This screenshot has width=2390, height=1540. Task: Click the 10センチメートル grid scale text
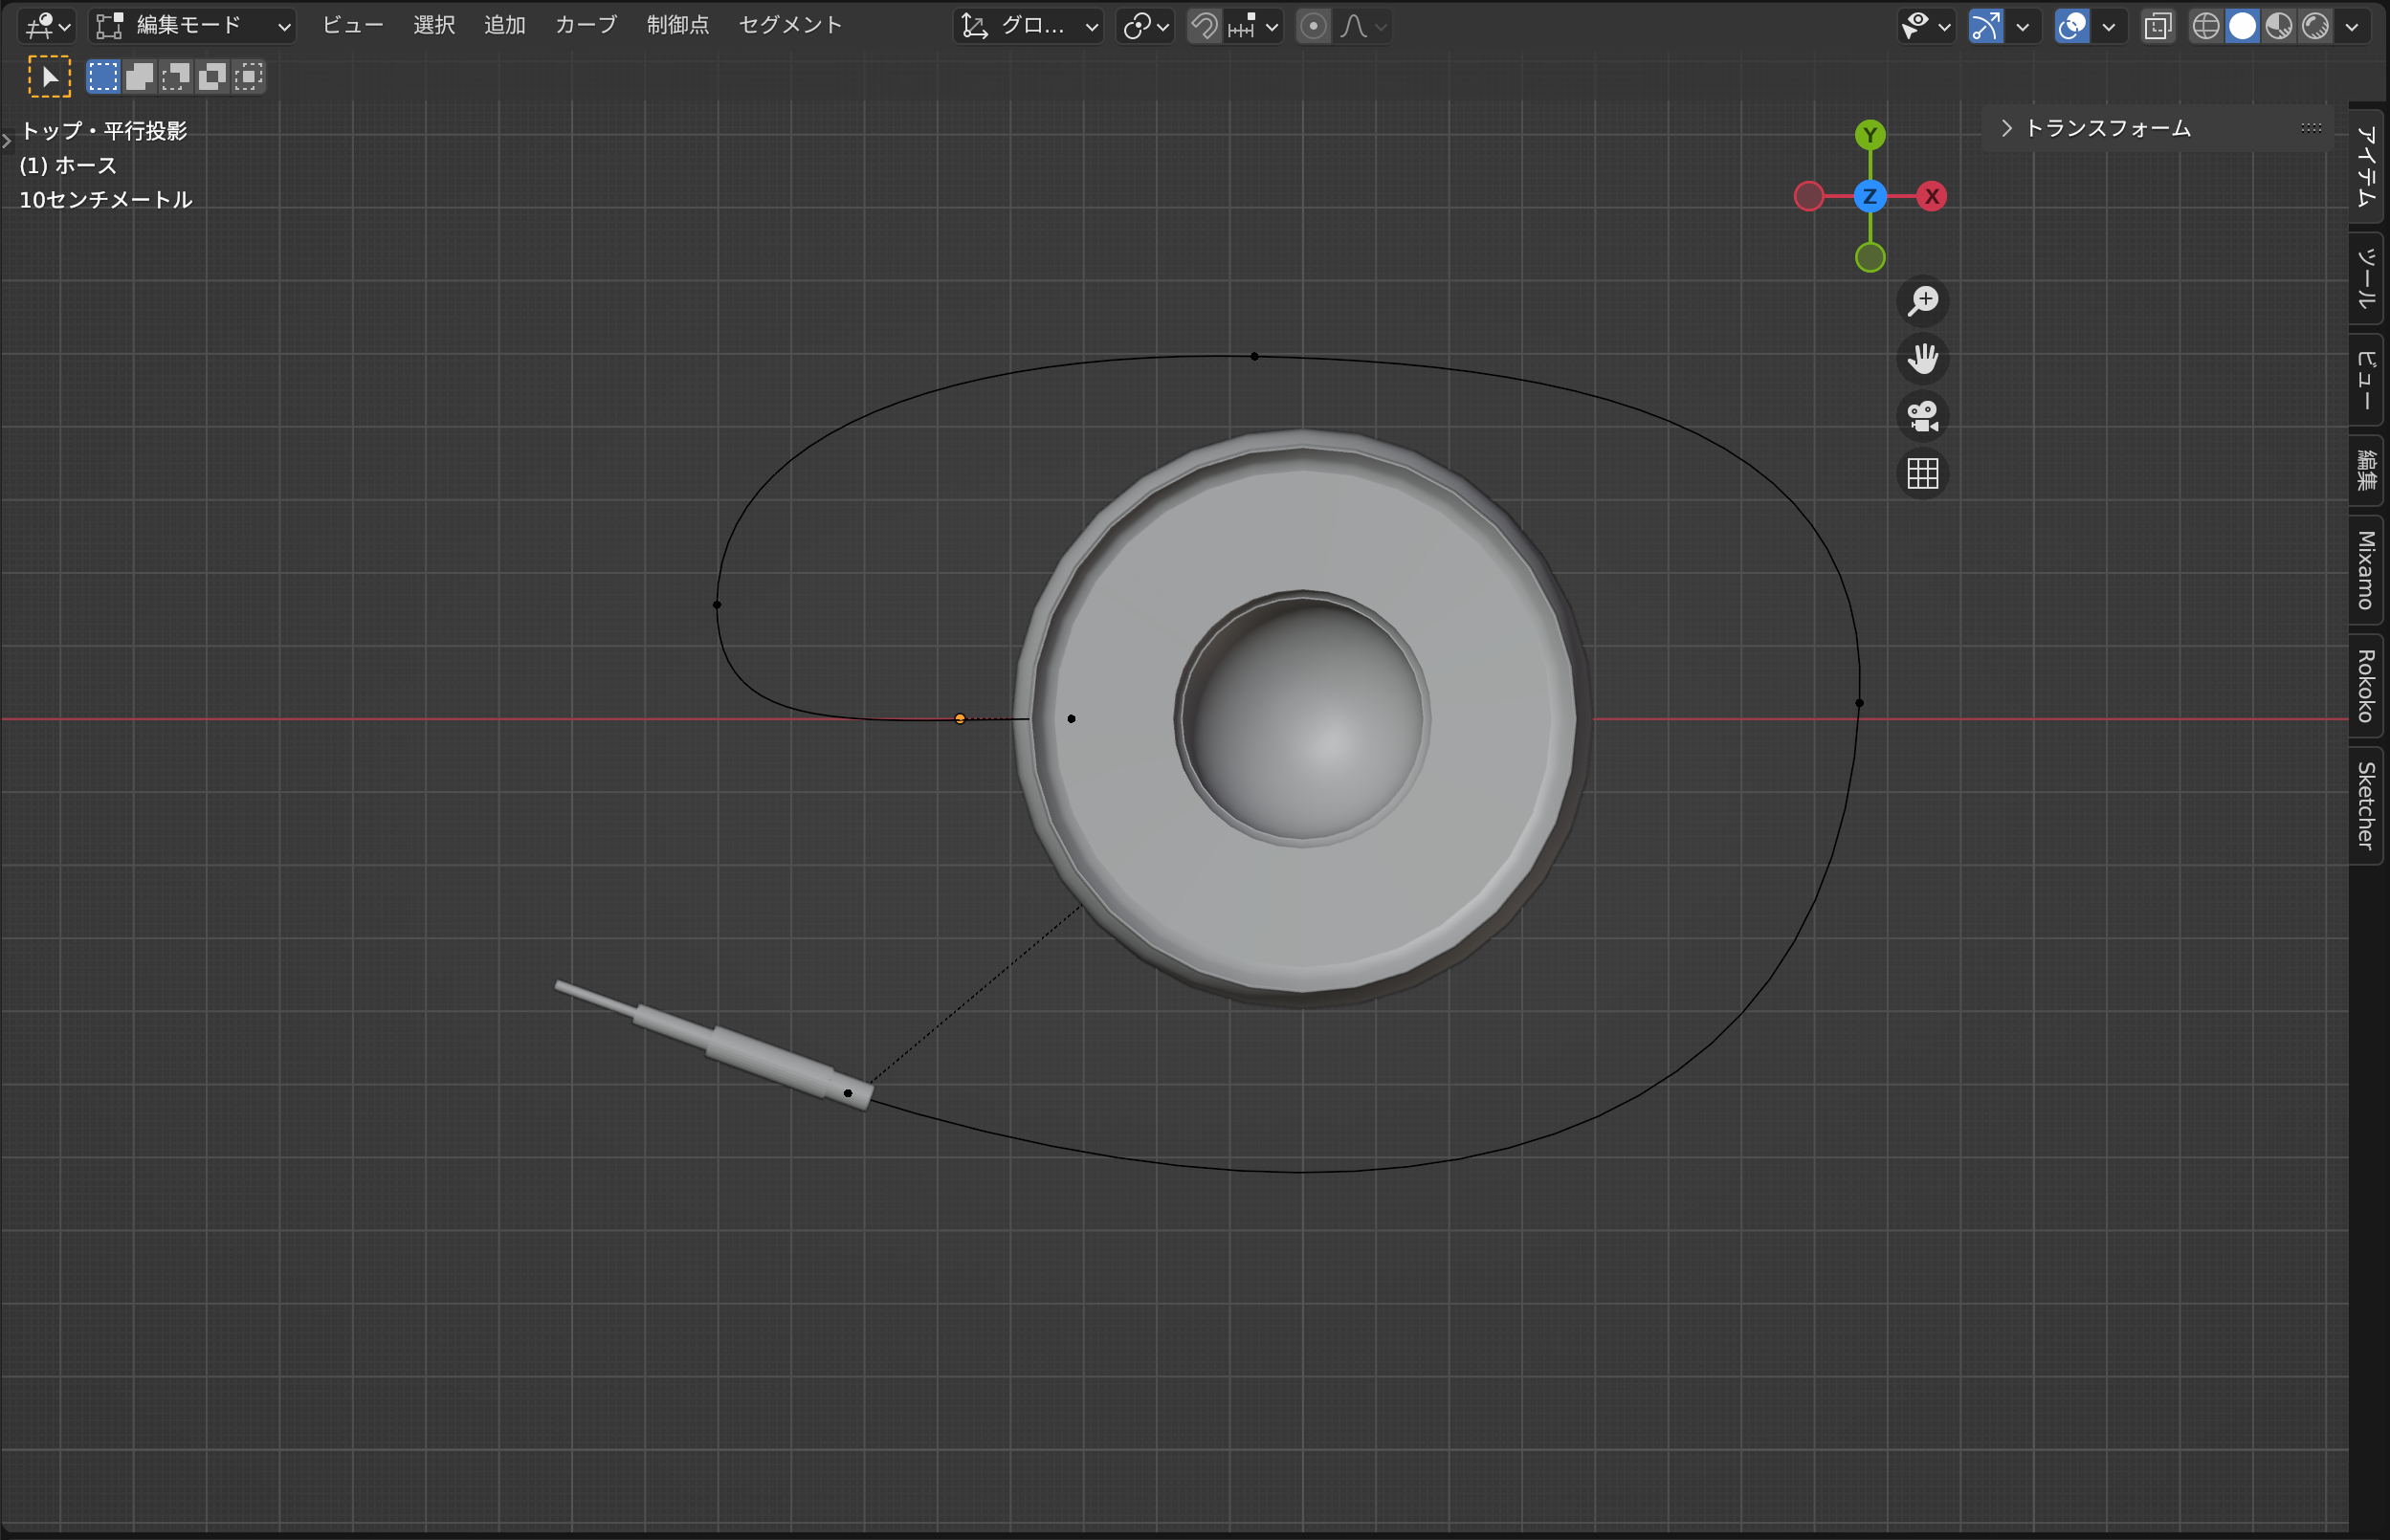pyautogui.click(x=106, y=199)
